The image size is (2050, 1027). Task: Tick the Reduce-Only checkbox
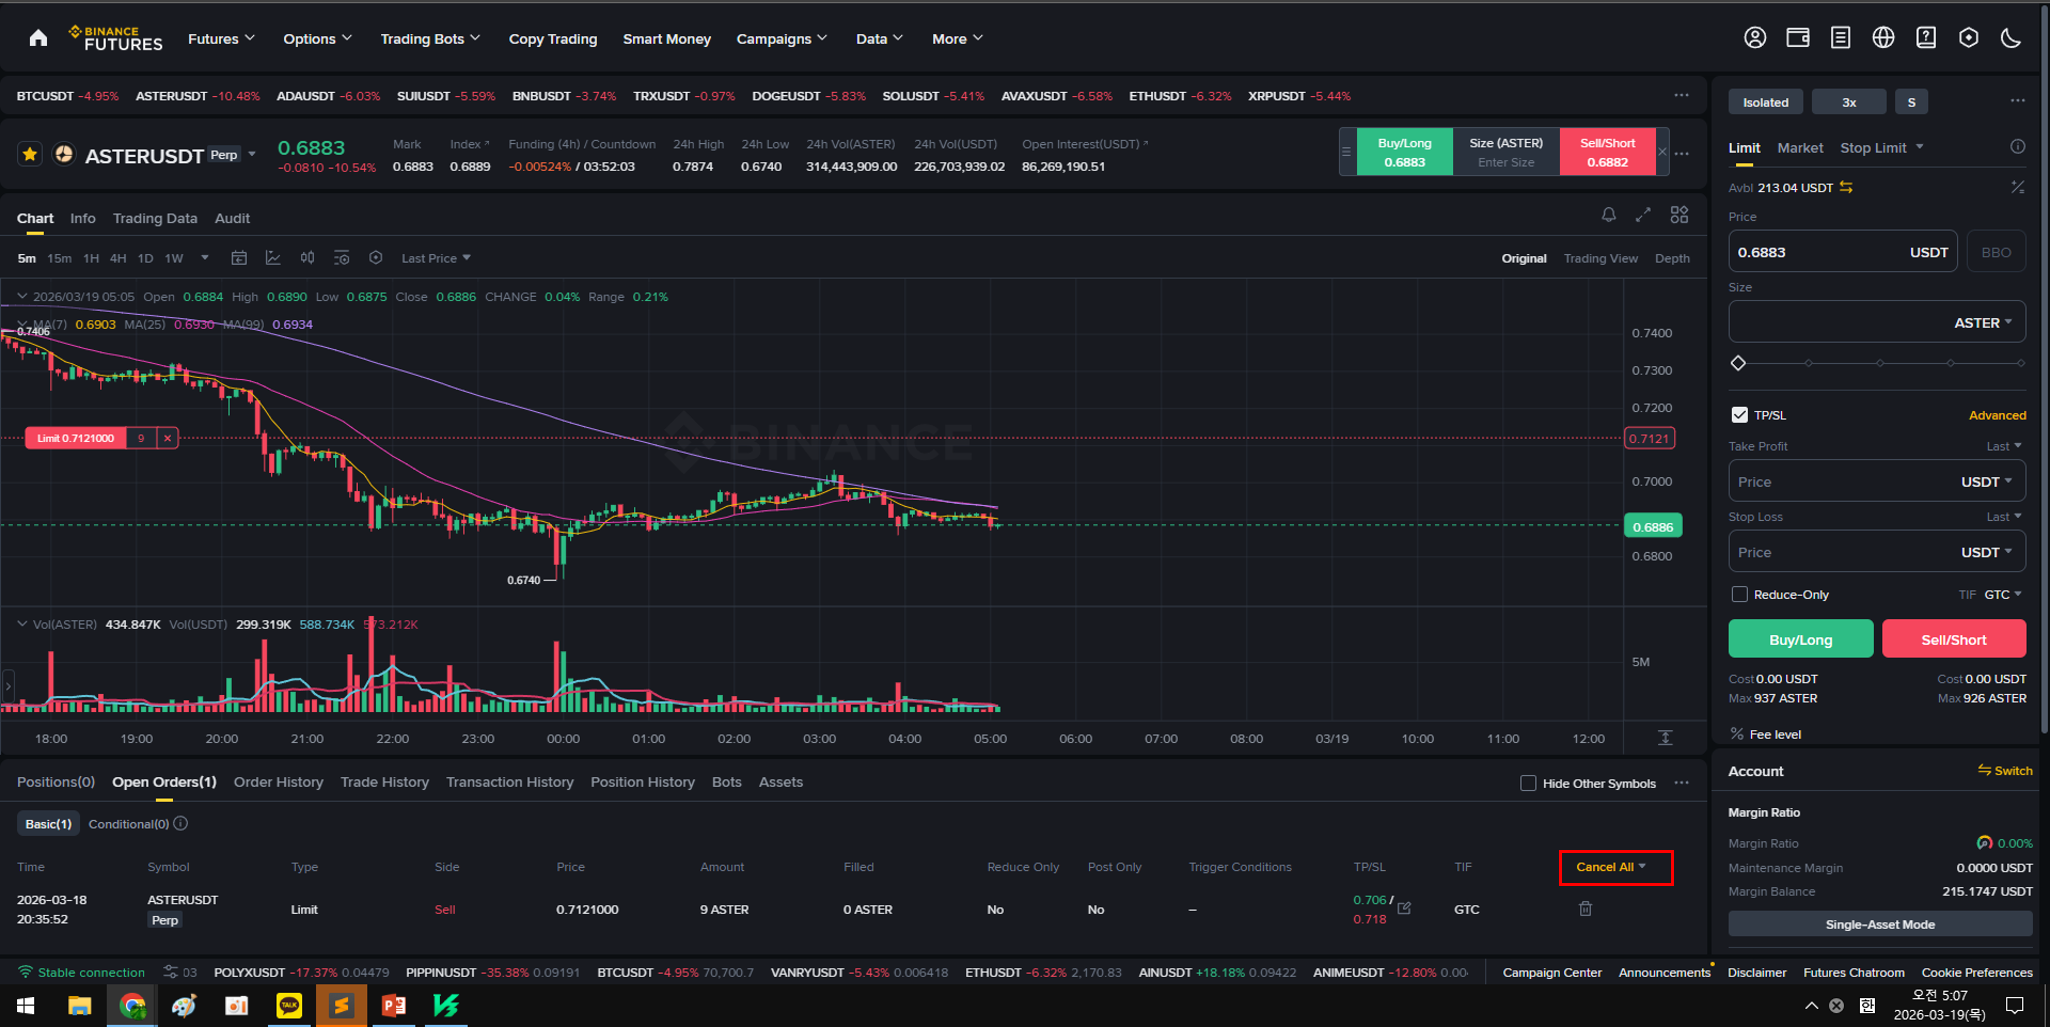[x=1739, y=594]
